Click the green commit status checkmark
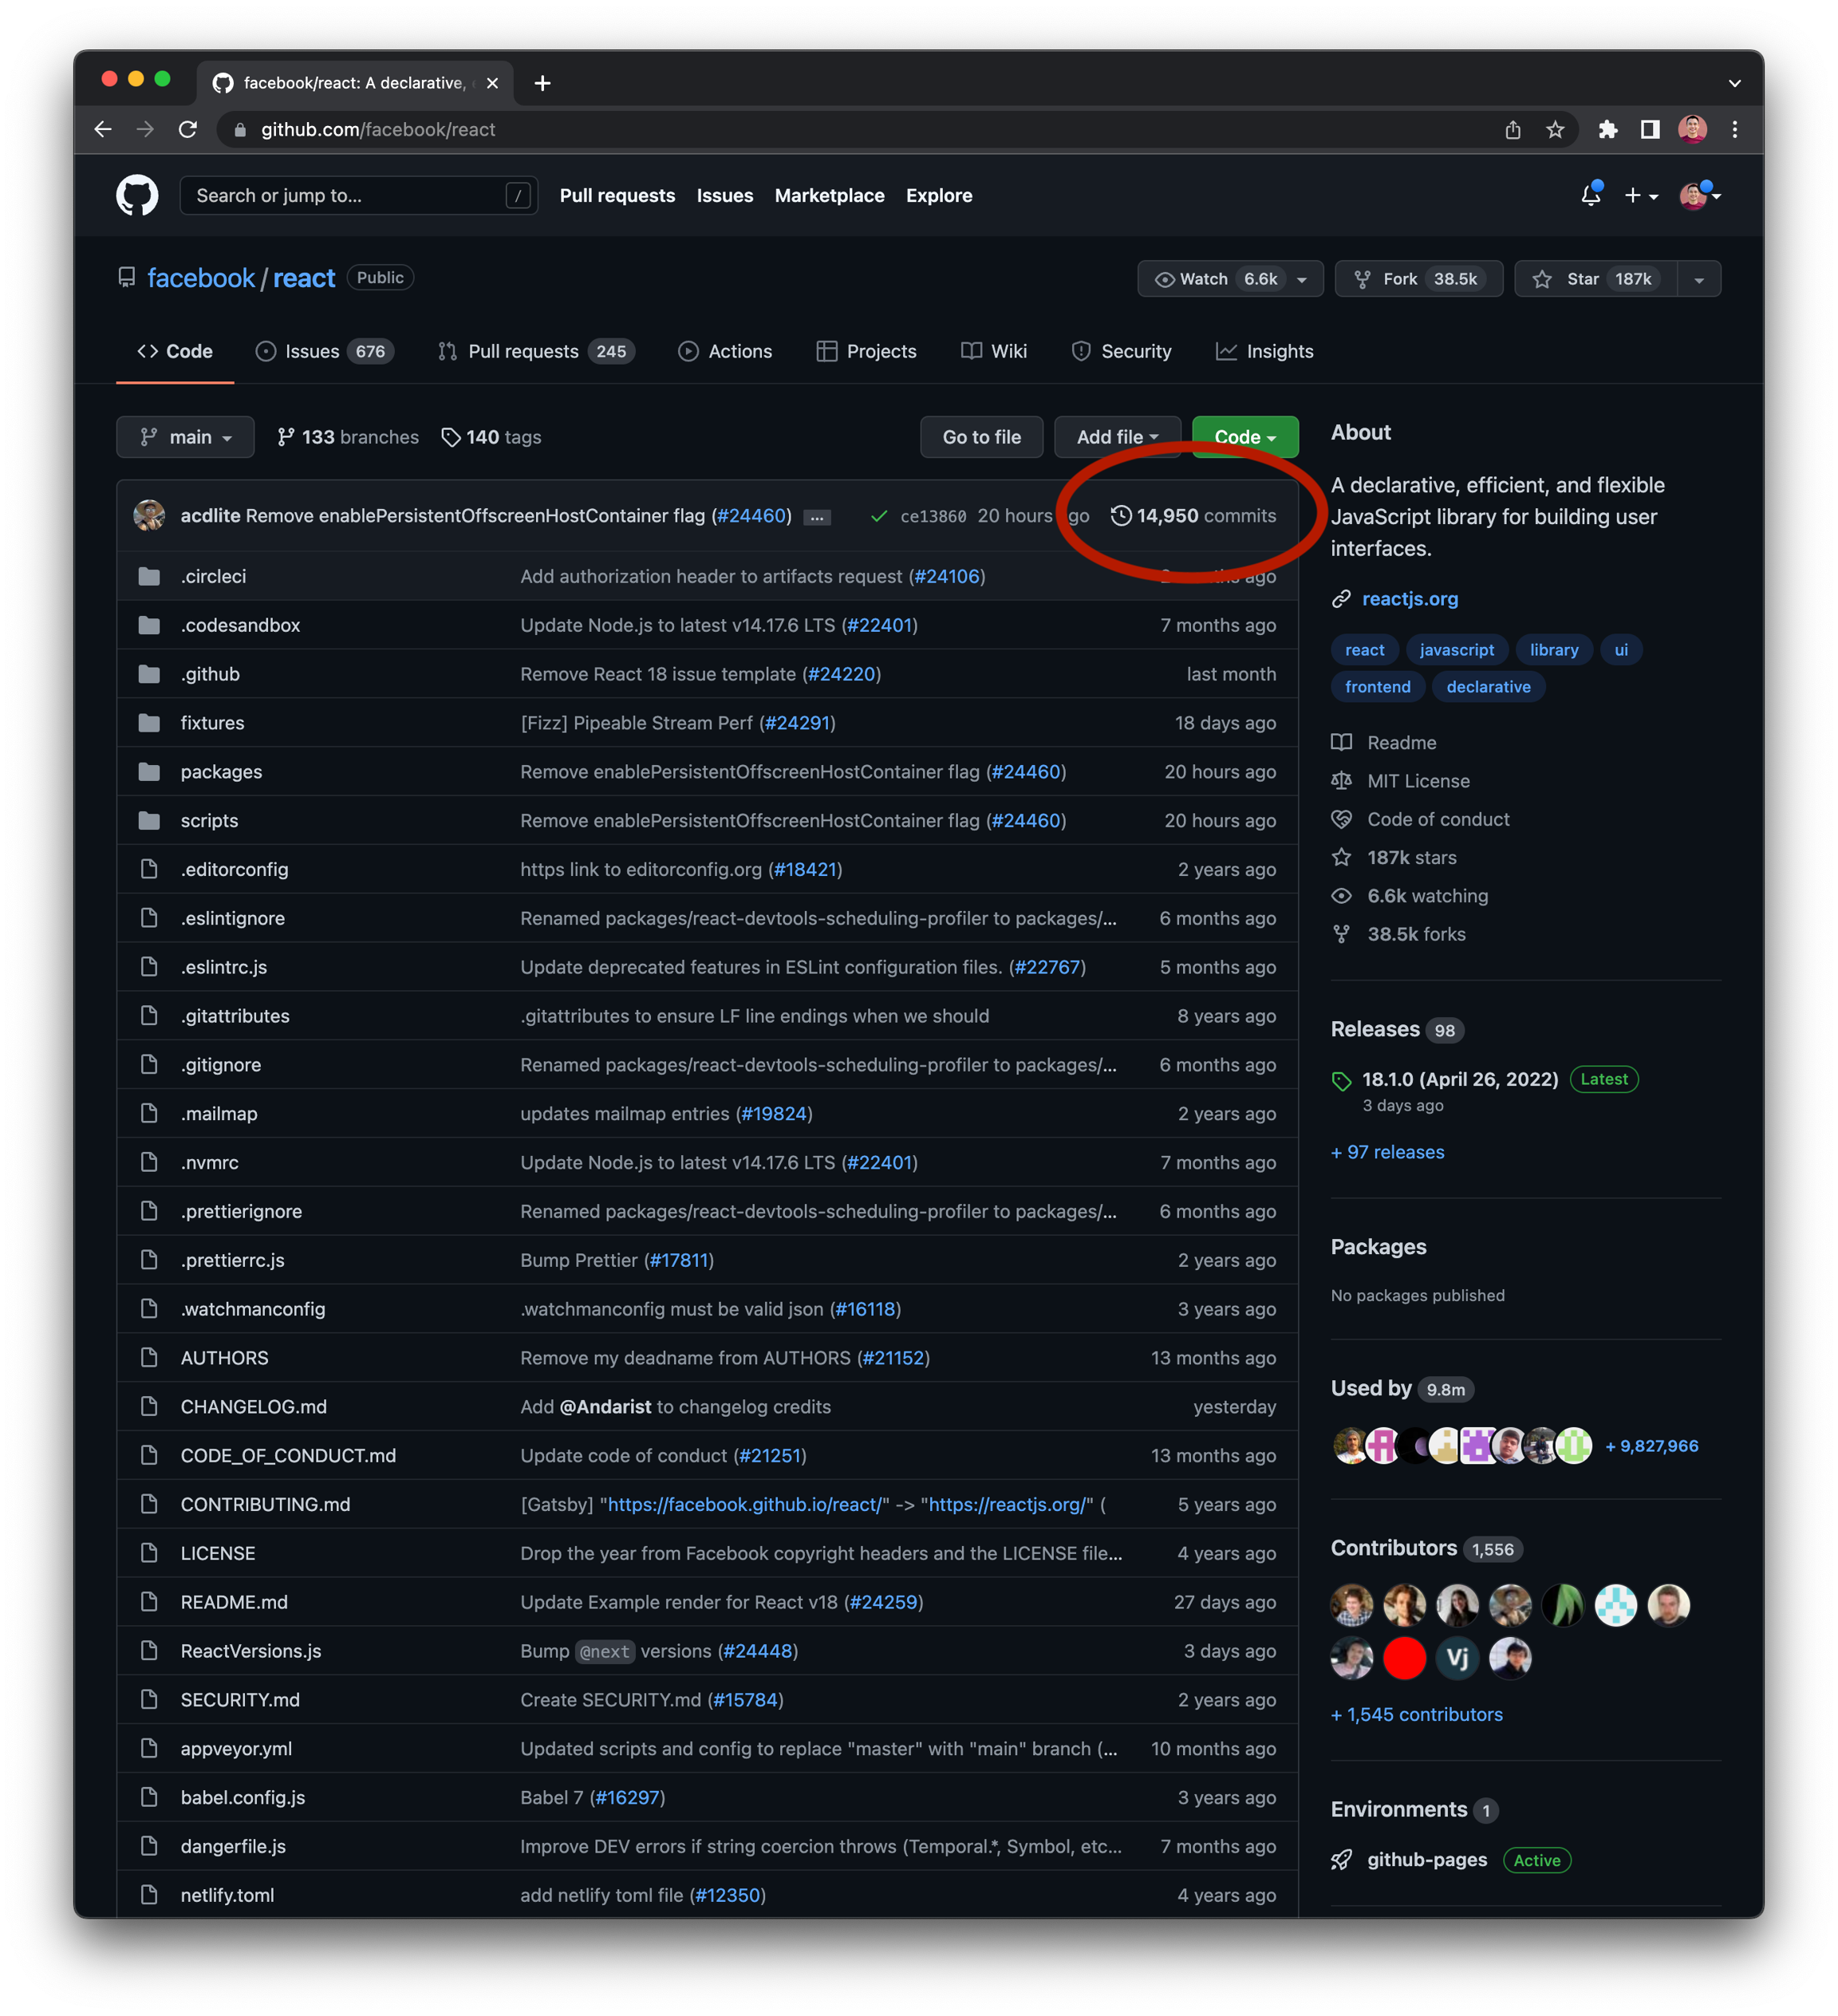Screen dimensions: 1838x2016 879,516
